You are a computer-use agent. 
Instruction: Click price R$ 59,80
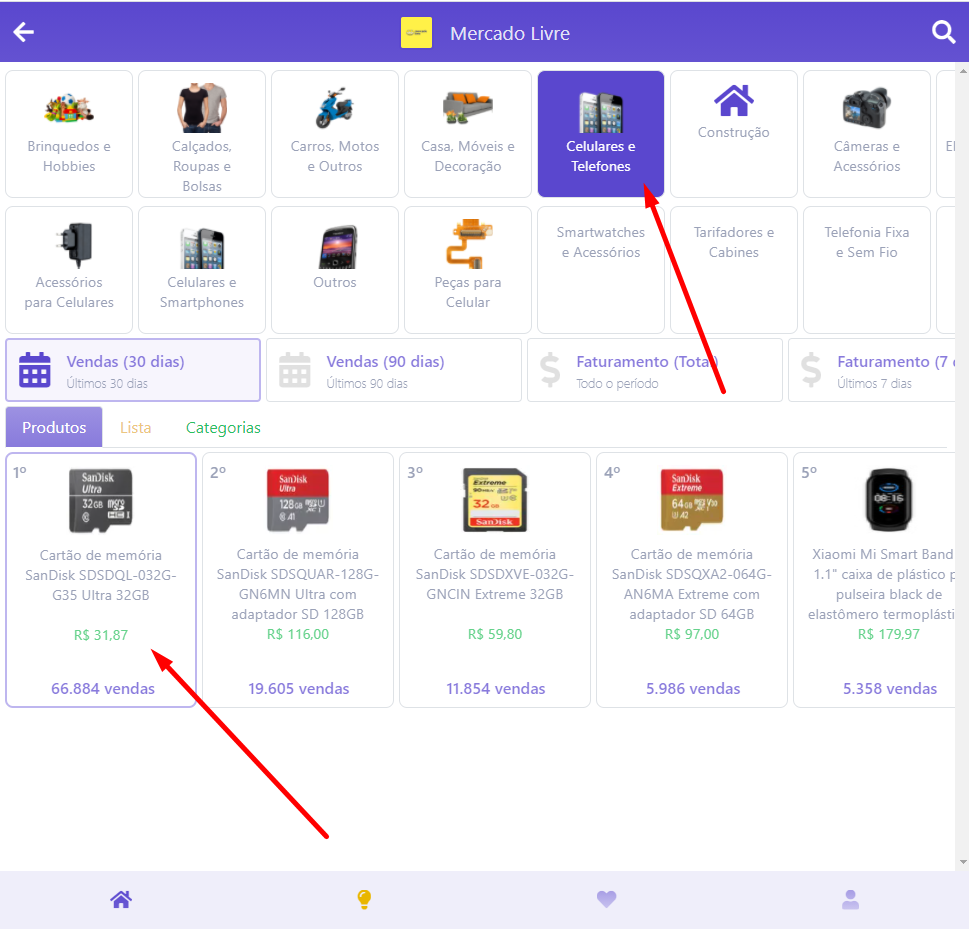495,634
